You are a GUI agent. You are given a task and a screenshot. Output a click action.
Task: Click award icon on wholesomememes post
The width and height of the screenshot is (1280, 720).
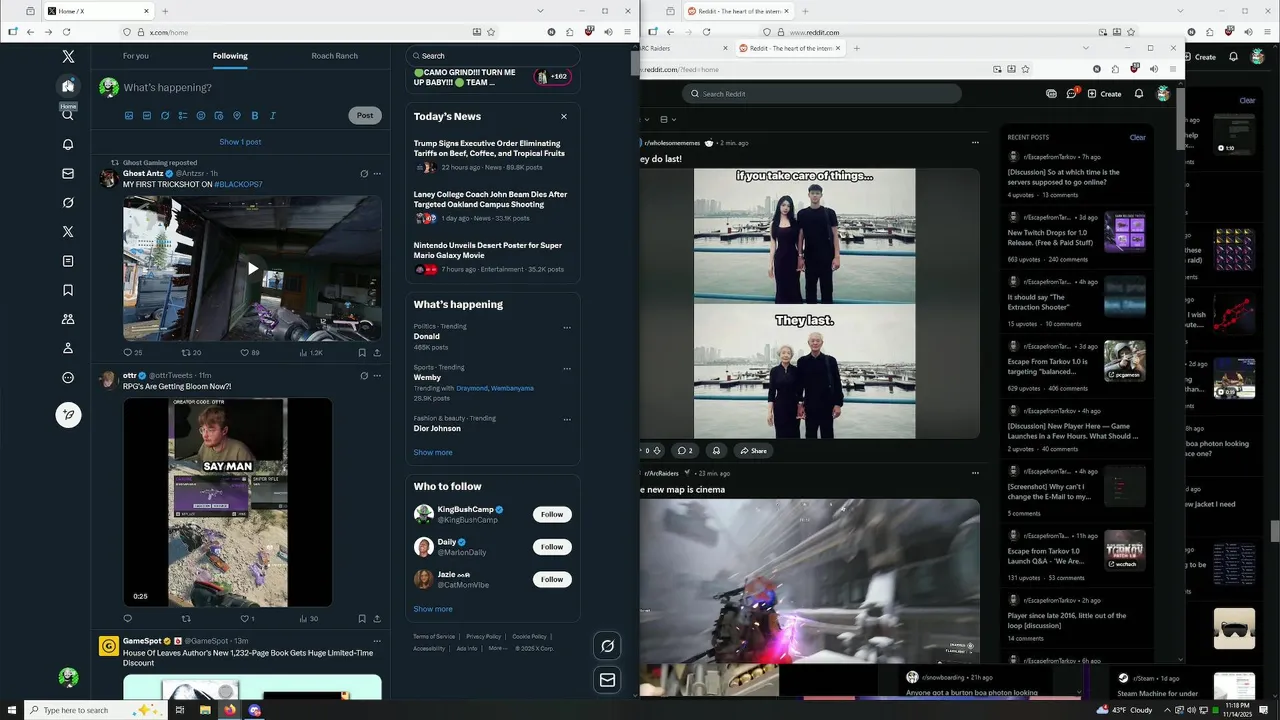715,451
